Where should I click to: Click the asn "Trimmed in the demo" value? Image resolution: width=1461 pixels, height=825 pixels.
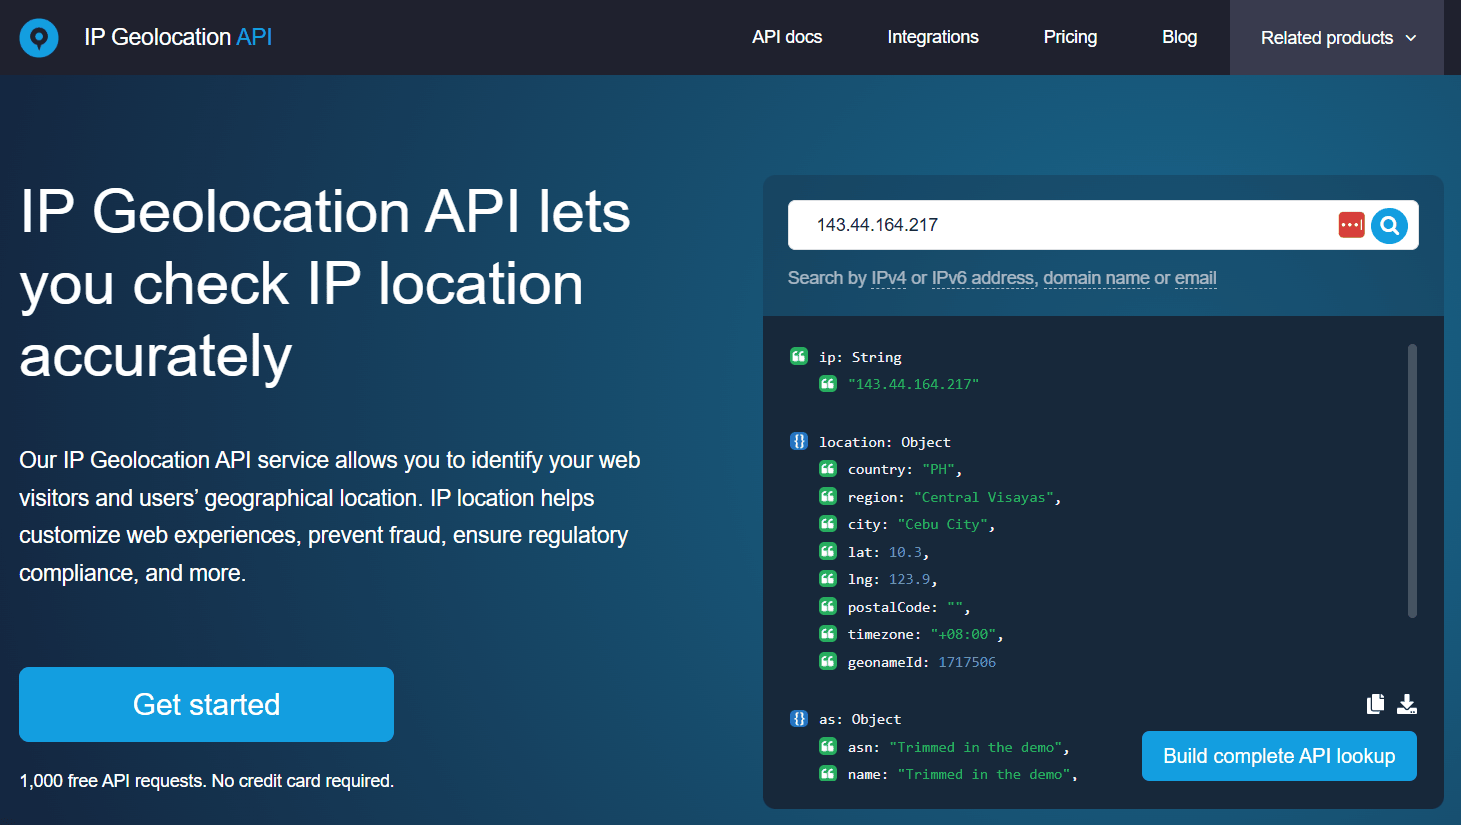click(976, 747)
